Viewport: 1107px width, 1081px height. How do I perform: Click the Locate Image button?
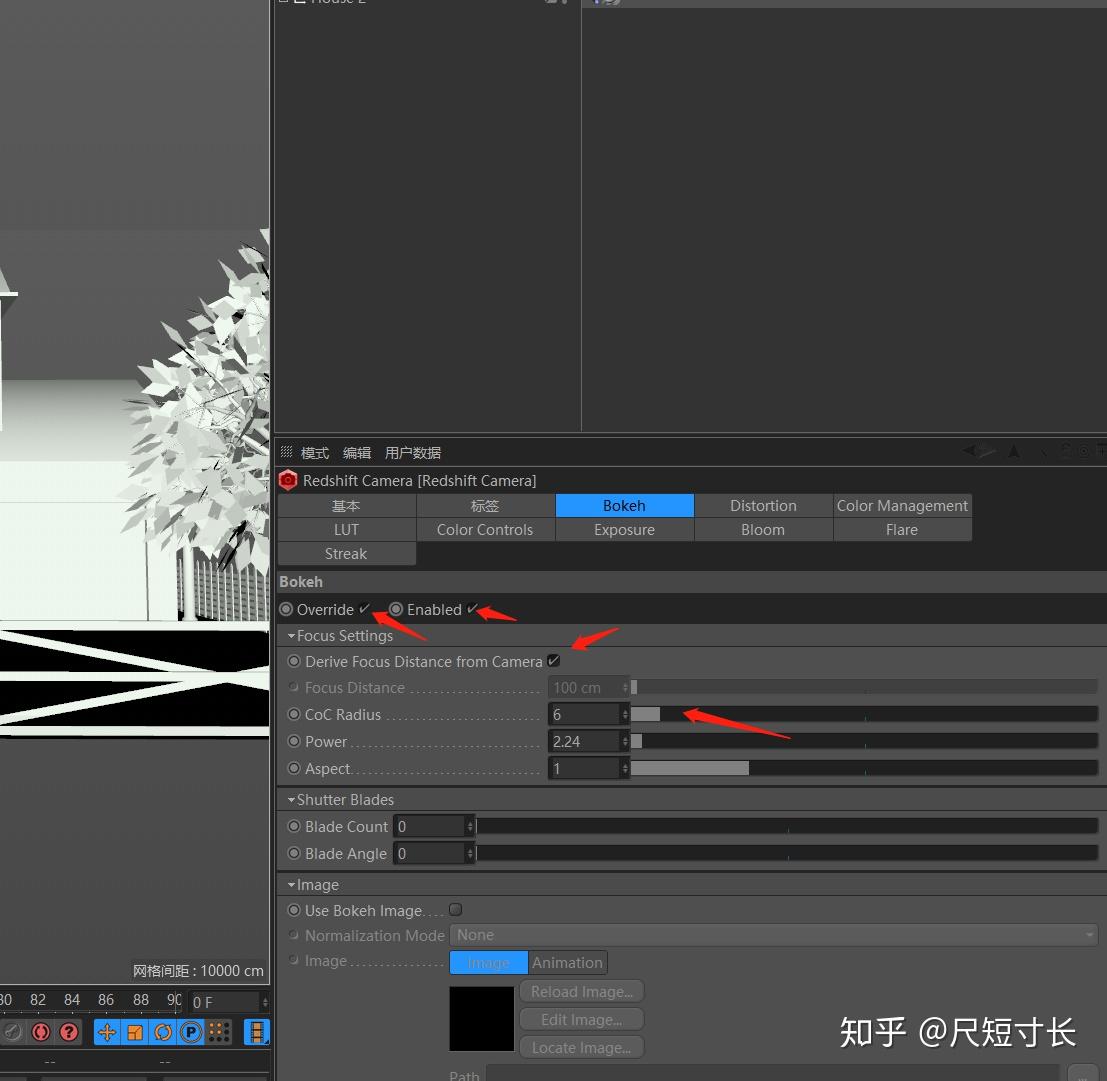click(581, 1047)
